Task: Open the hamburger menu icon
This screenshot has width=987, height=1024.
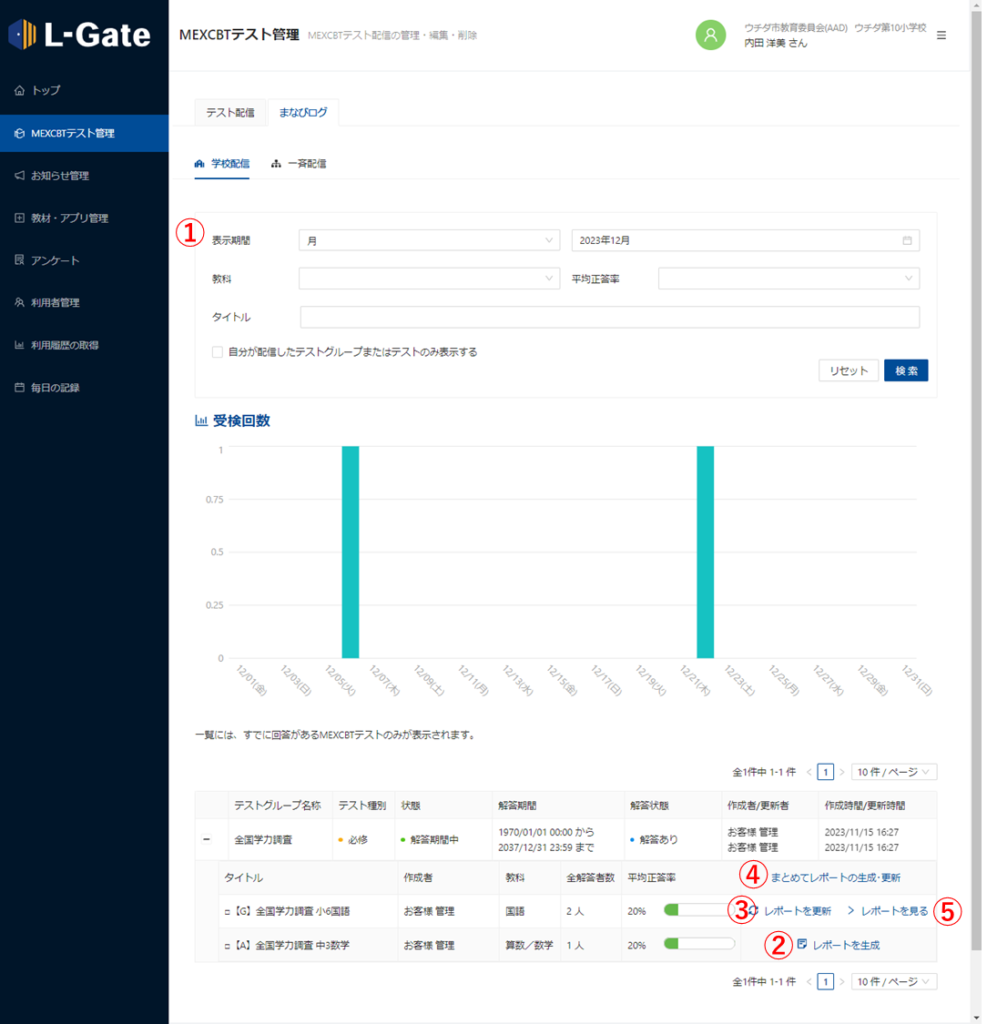Action: click(941, 35)
